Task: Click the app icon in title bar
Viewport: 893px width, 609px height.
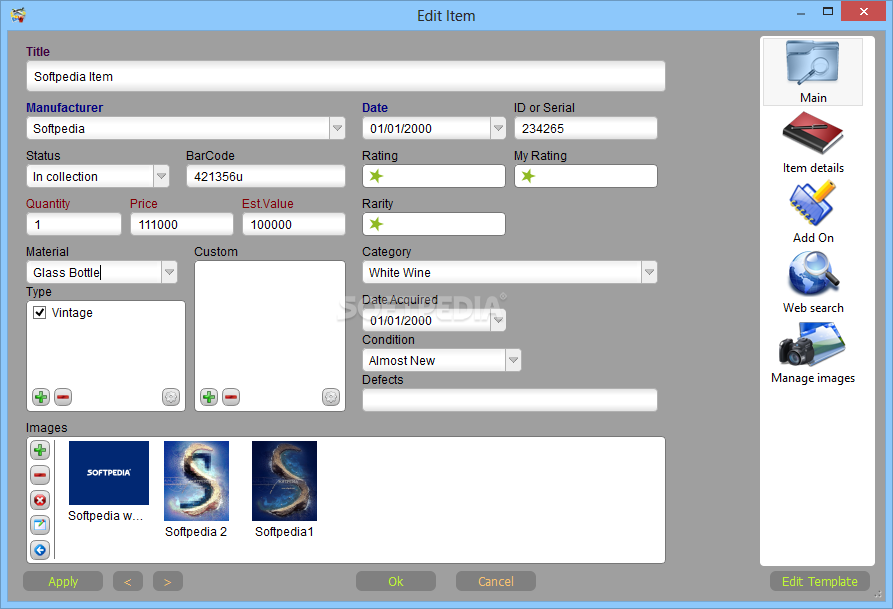Action: [x=18, y=14]
